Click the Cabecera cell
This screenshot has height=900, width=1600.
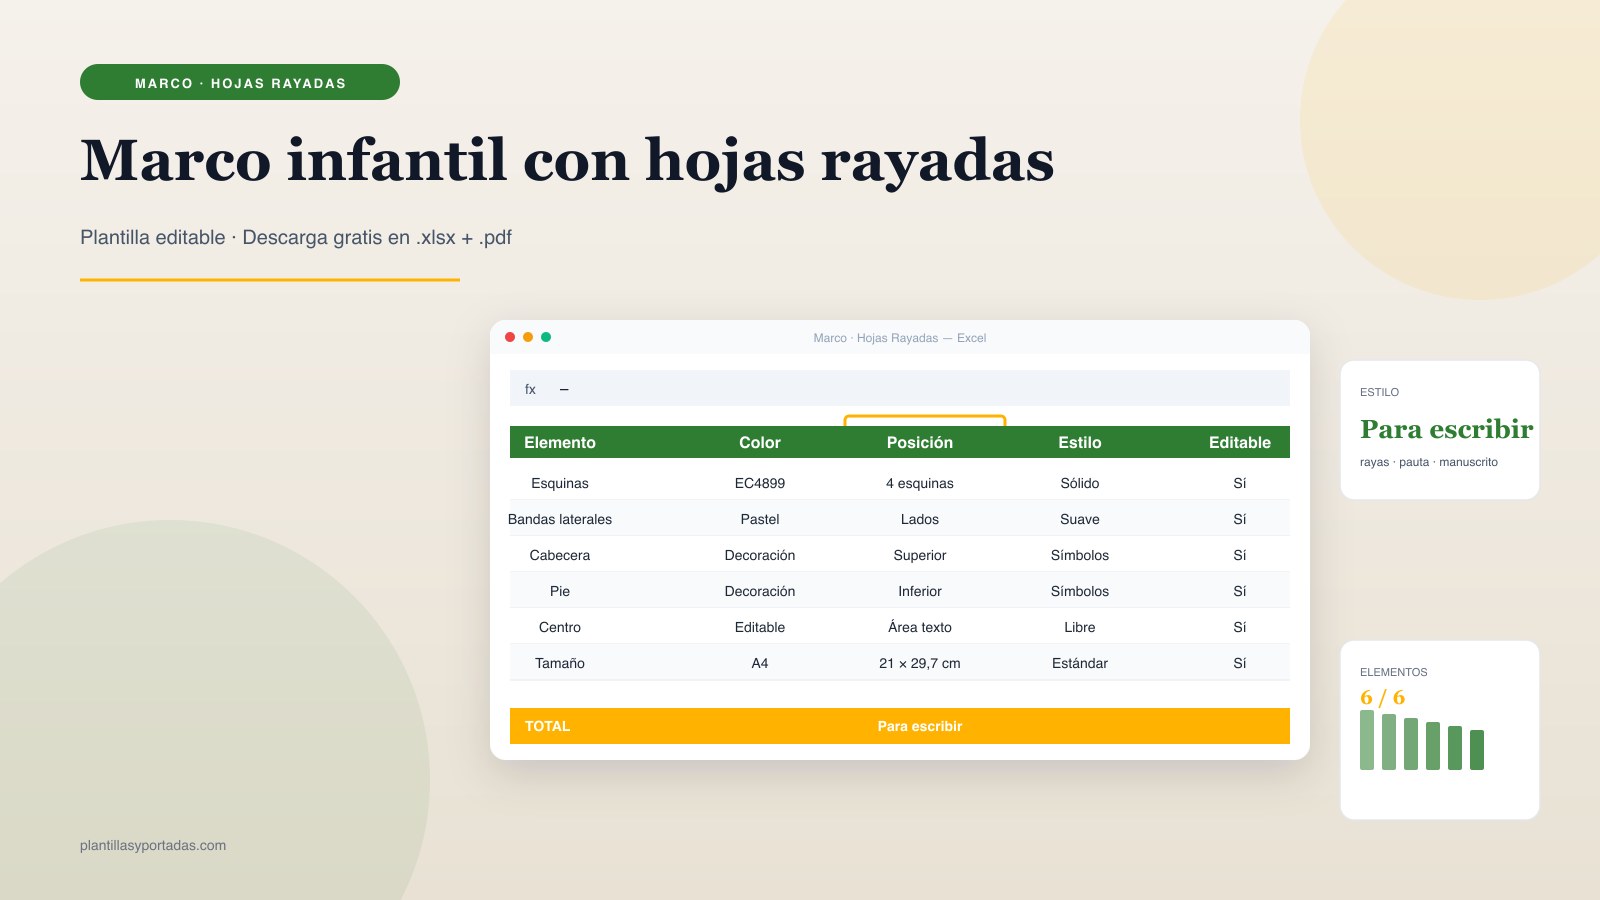click(560, 555)
